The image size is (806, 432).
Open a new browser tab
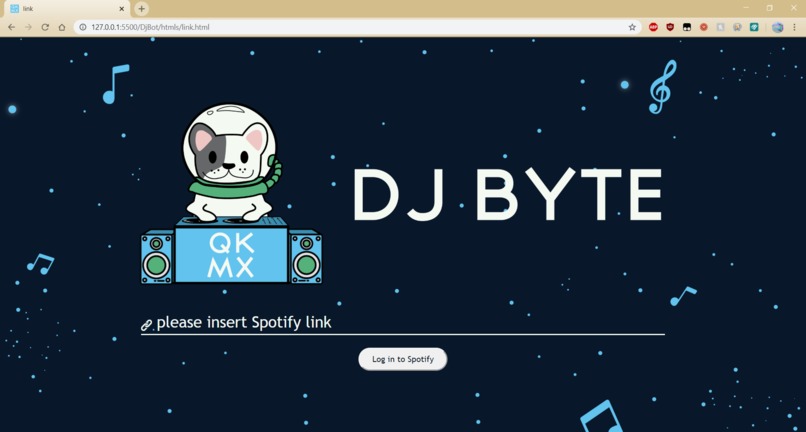[141, 9]
